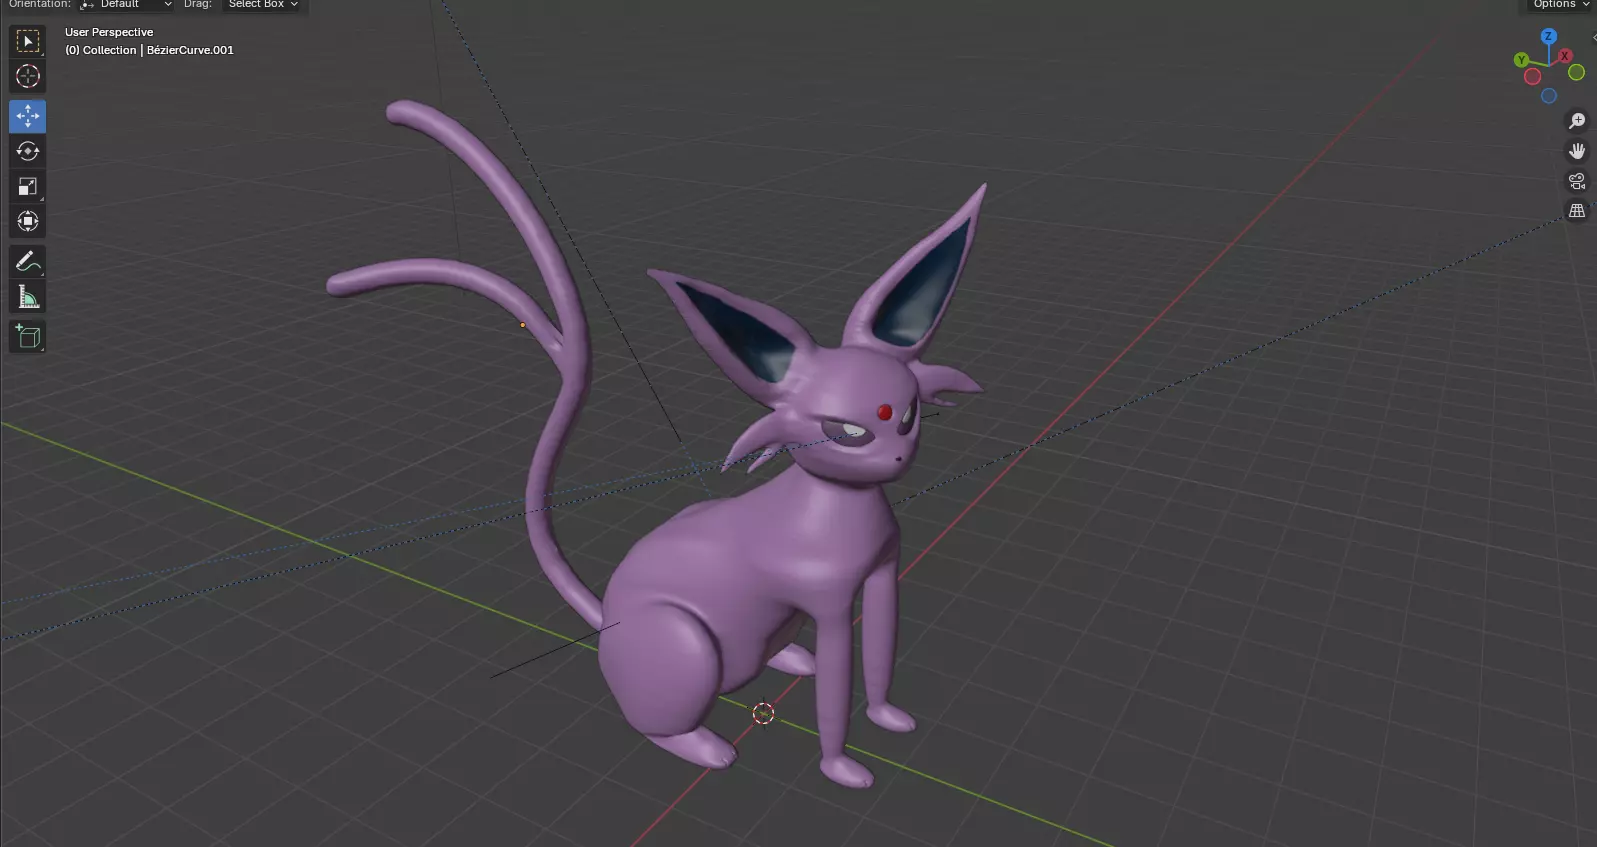This screenshot has height=847, width=1597.
Task: Select the Transform tool
Action: pyautogui.click(x=28, y=221)
